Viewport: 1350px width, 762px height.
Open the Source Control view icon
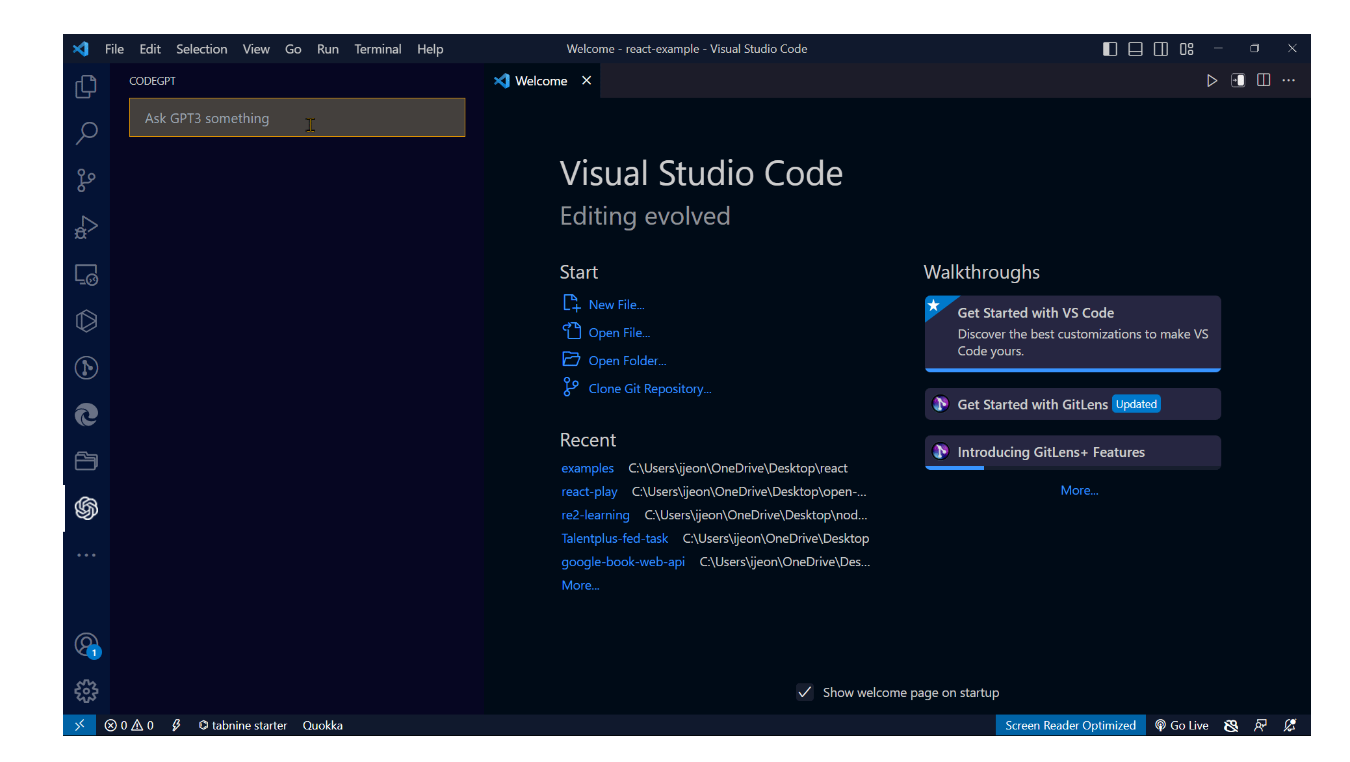[x=86, y=180]
